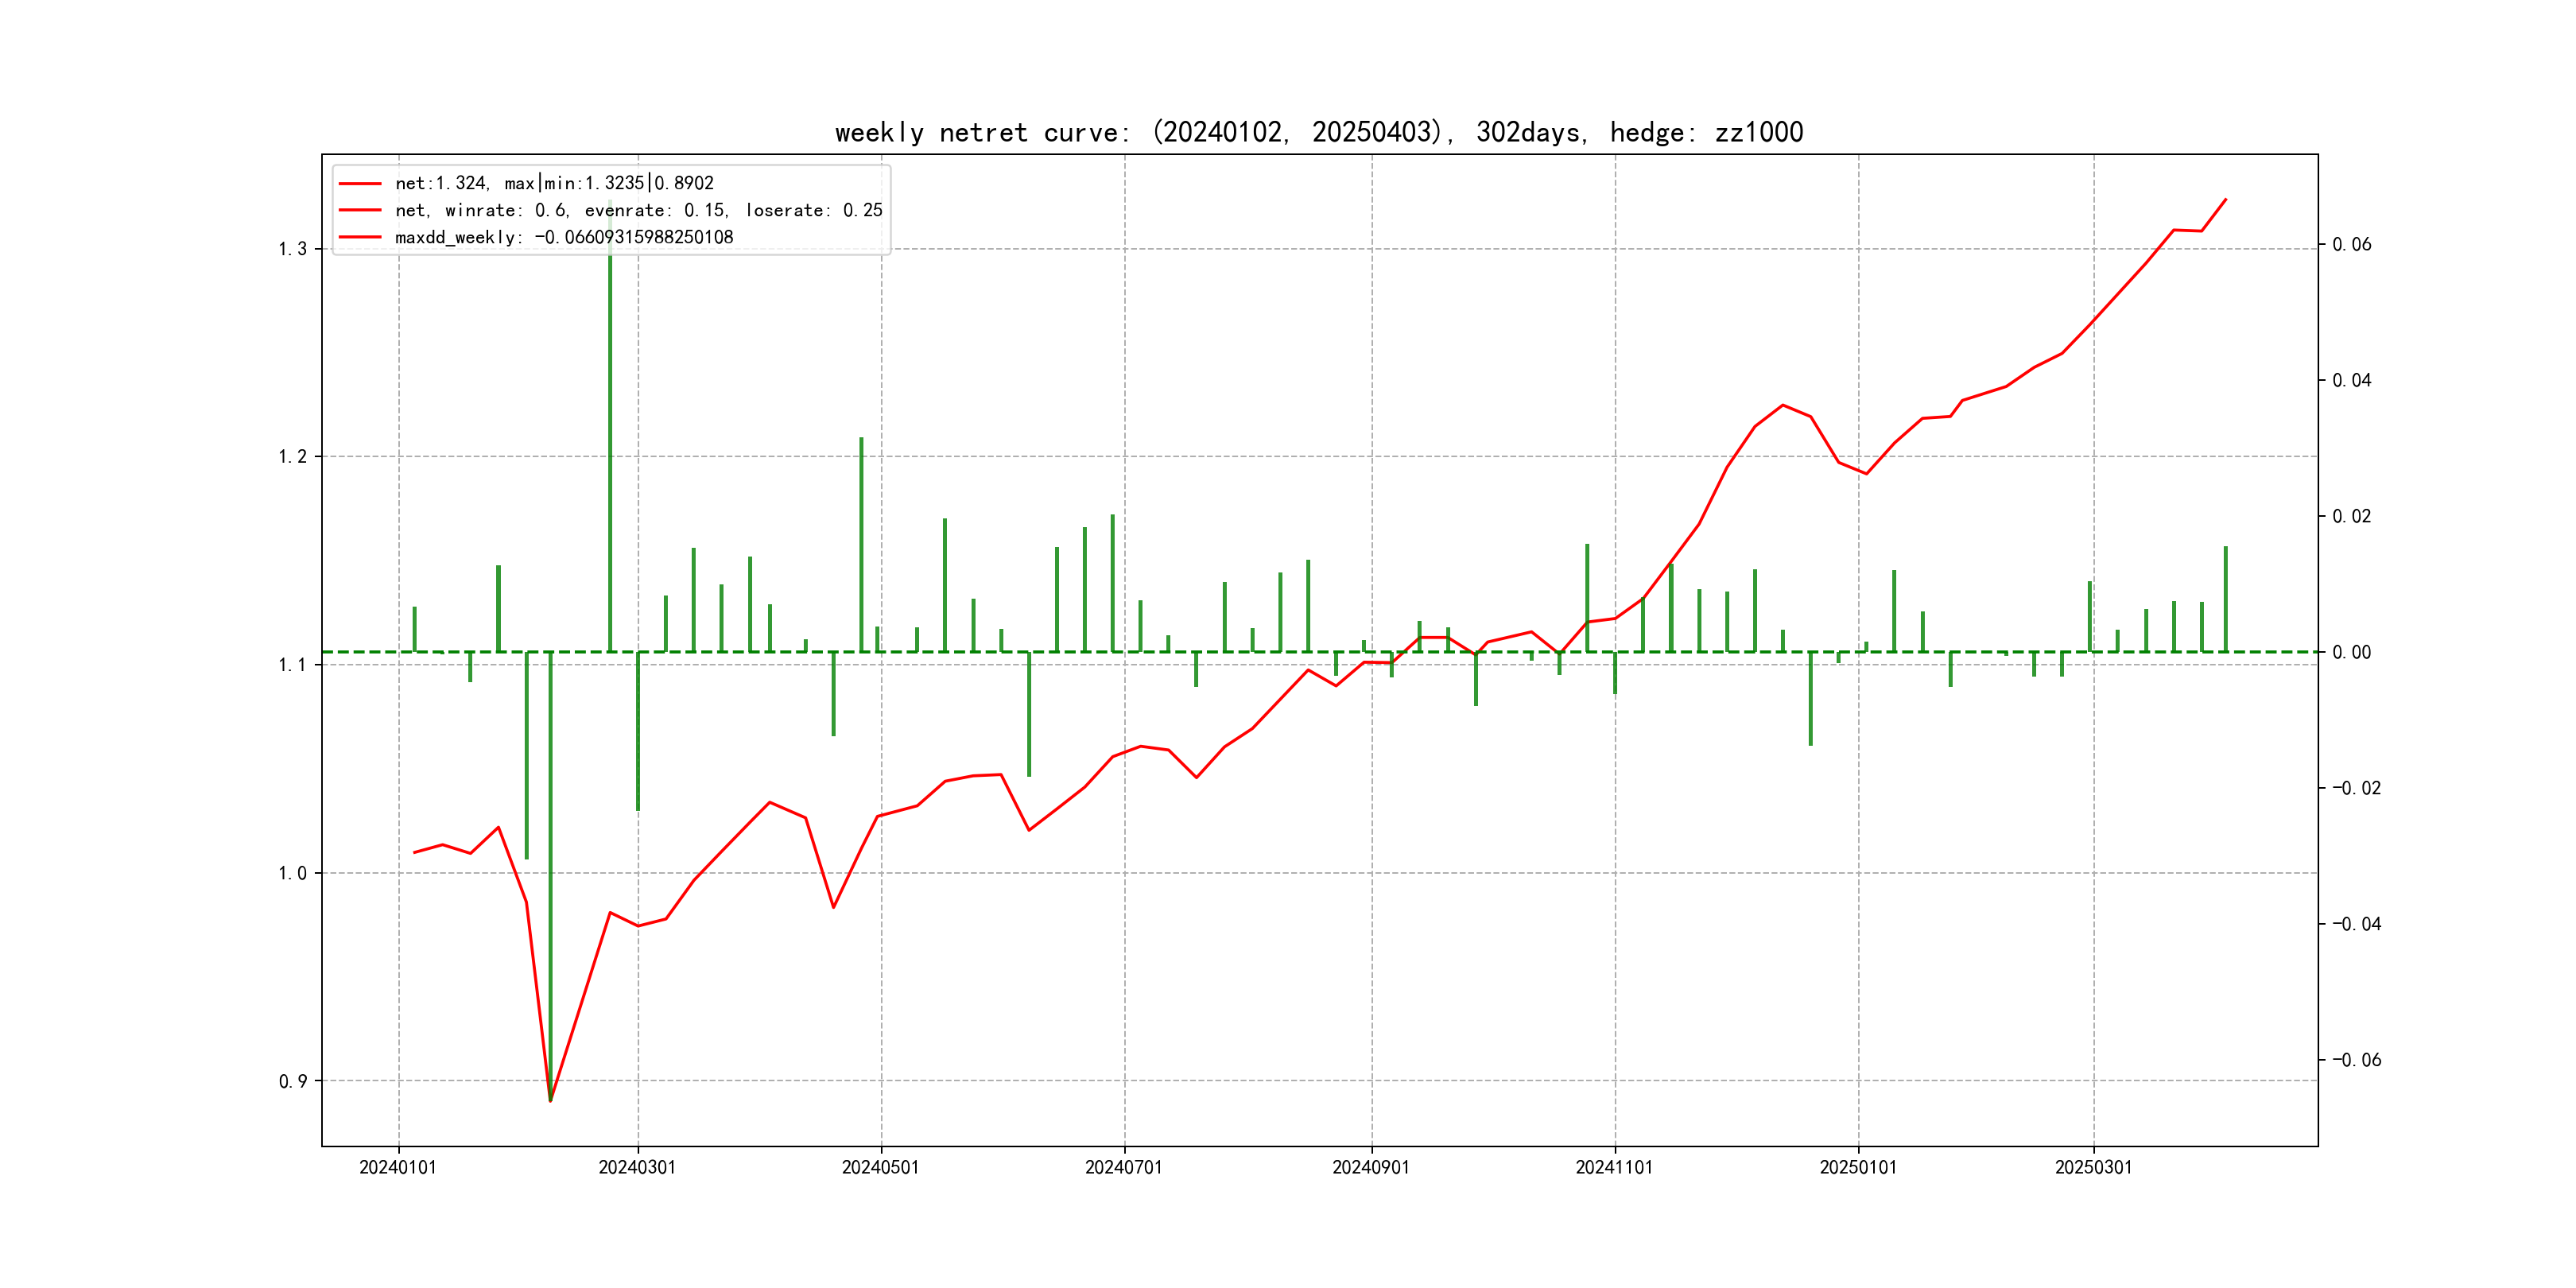Click the 20240501 x-axis label
Viewport: 2576px width, 1288px height.
pyautogui.click(x=880, y=1167)
